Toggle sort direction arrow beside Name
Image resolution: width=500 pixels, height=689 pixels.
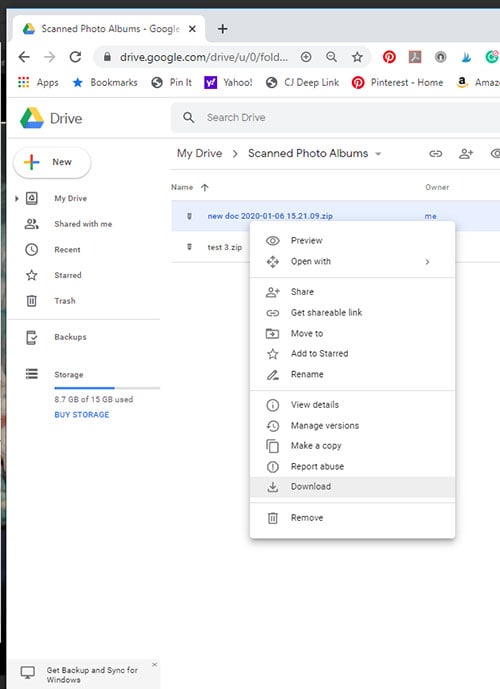[x=205, y=187]
